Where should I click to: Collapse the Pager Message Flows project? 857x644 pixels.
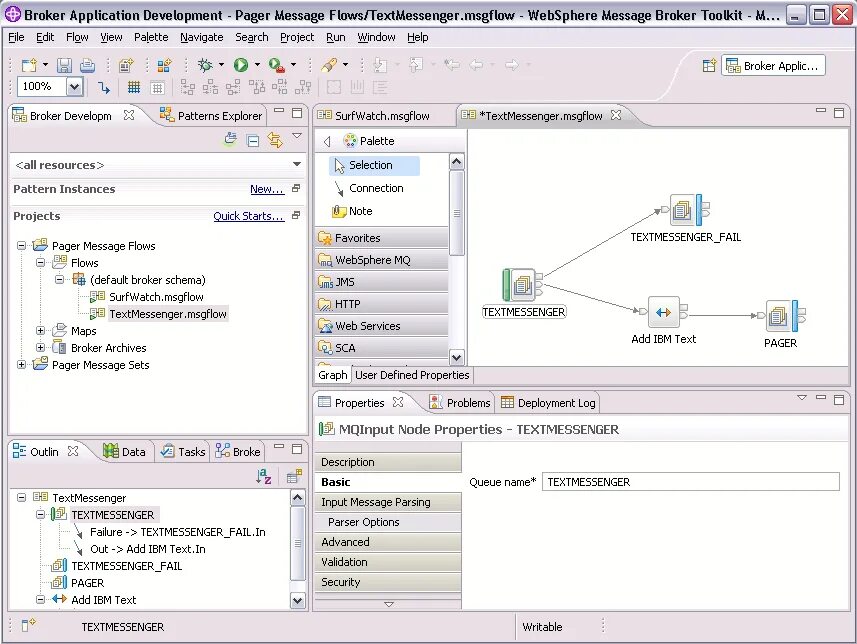21,246
